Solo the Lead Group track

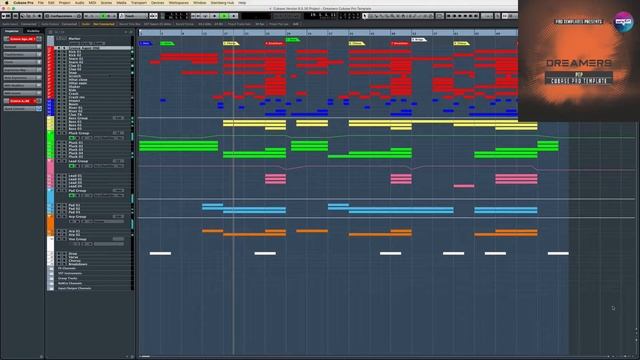(x=64, y=161)
